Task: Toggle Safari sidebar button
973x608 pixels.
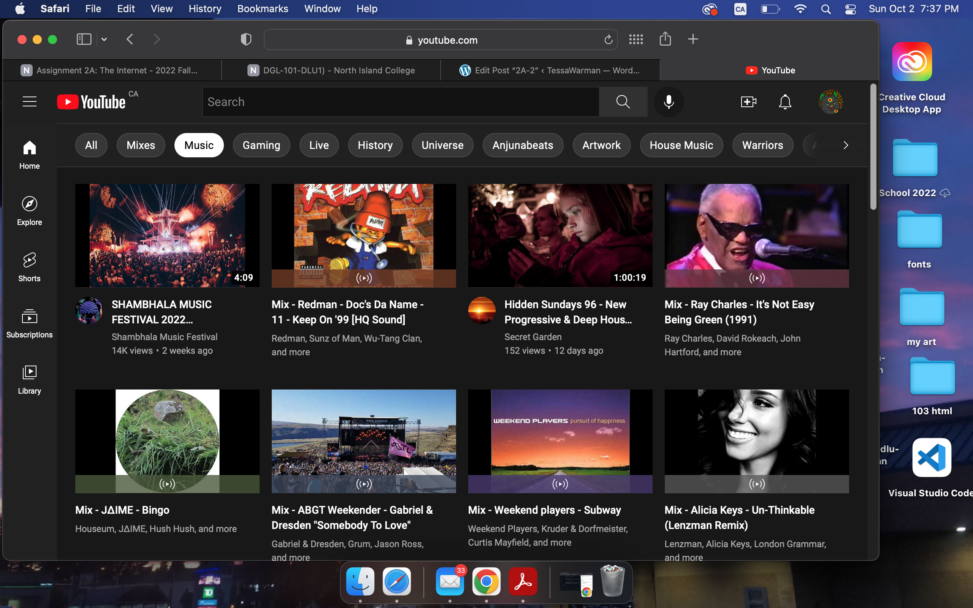Action: coord(84,39)
